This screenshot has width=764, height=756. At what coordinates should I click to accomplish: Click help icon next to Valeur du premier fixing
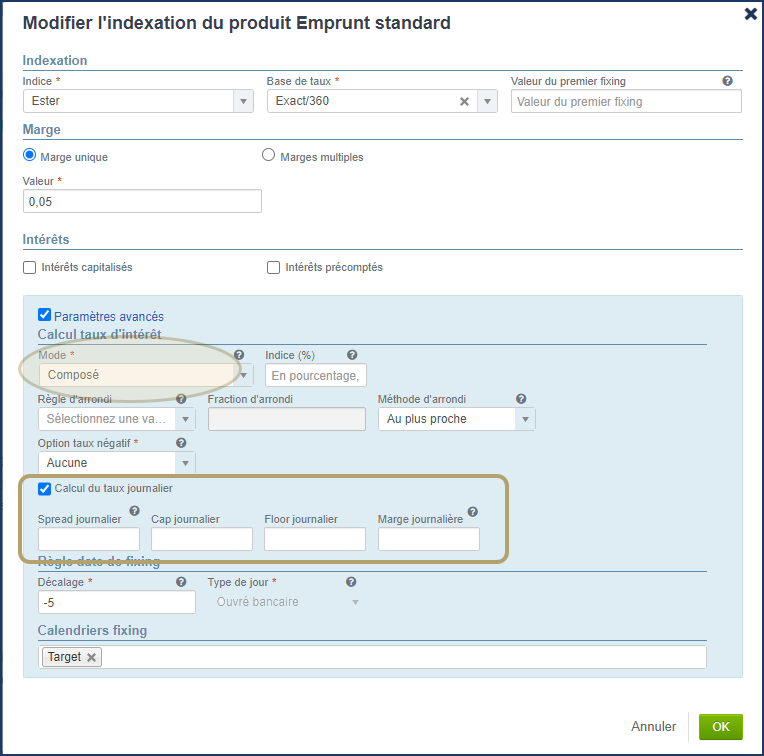727,81
